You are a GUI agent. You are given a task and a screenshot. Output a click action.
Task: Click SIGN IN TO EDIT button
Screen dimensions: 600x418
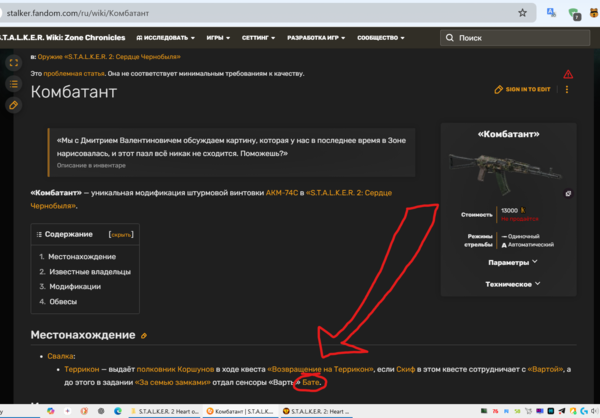(x=523, y=89)
